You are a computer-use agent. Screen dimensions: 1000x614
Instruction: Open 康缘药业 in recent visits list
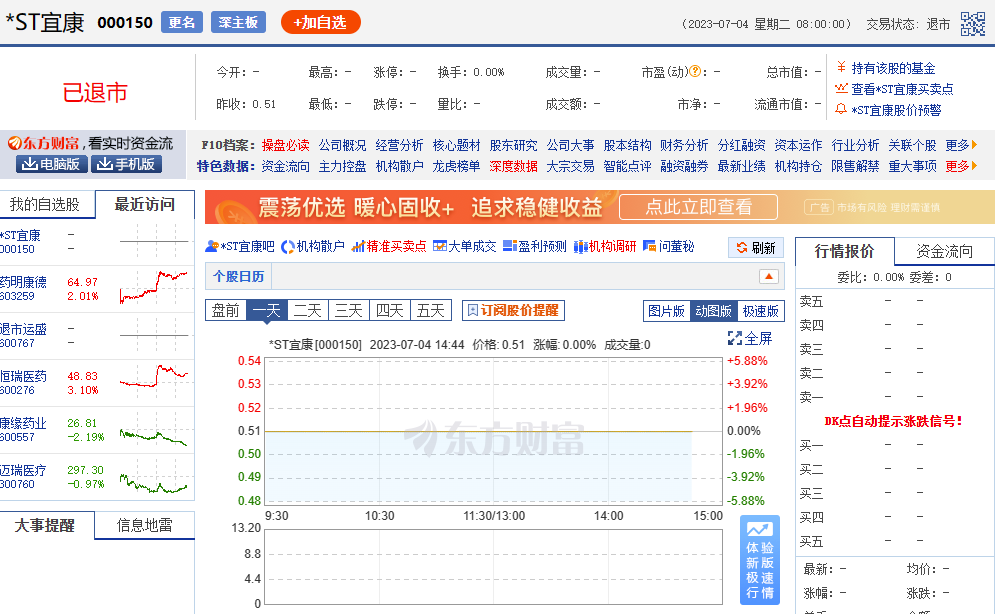pos(24,423)
